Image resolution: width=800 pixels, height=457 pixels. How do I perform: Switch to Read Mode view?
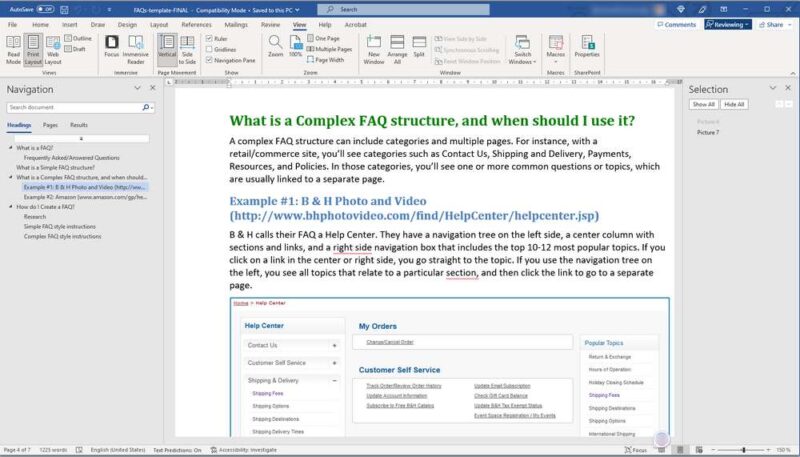[13, 50]
